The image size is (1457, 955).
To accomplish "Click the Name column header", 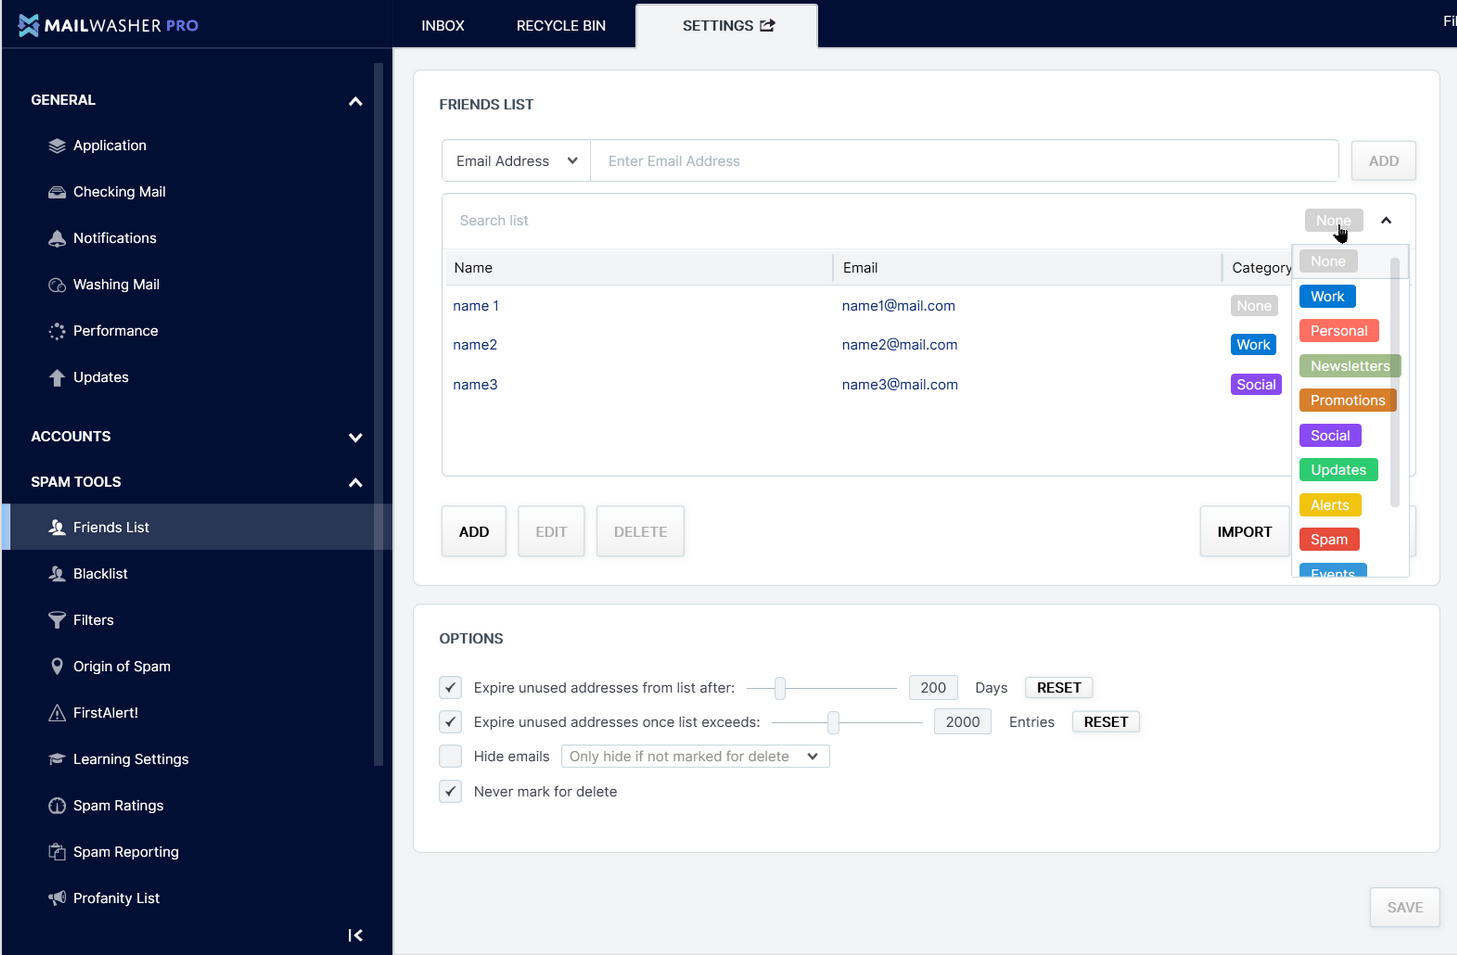I will coord(473,268).
